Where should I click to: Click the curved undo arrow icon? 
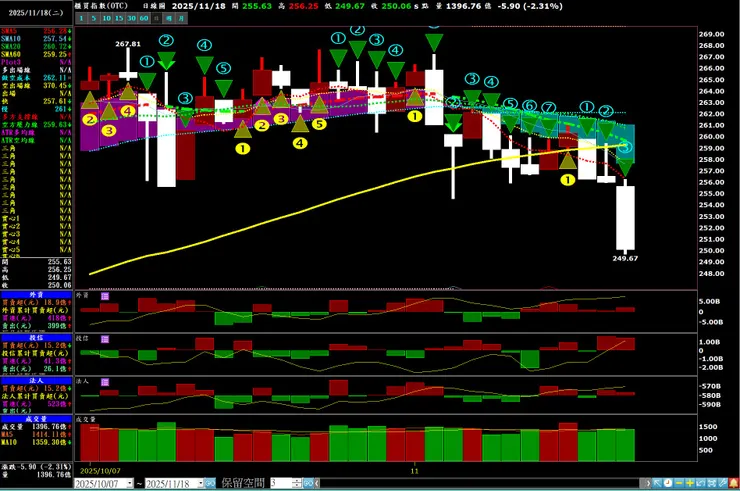(x=700, y=483)
